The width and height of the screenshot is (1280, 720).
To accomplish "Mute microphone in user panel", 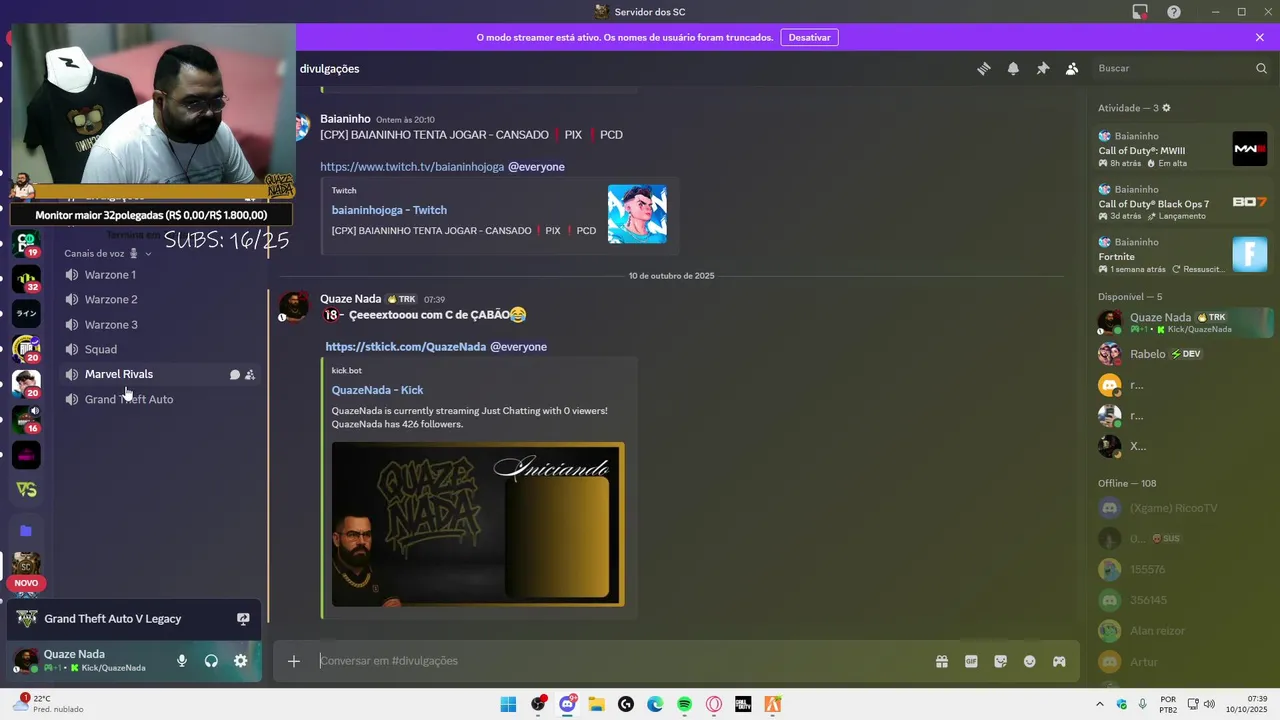I will pos(182,661).
